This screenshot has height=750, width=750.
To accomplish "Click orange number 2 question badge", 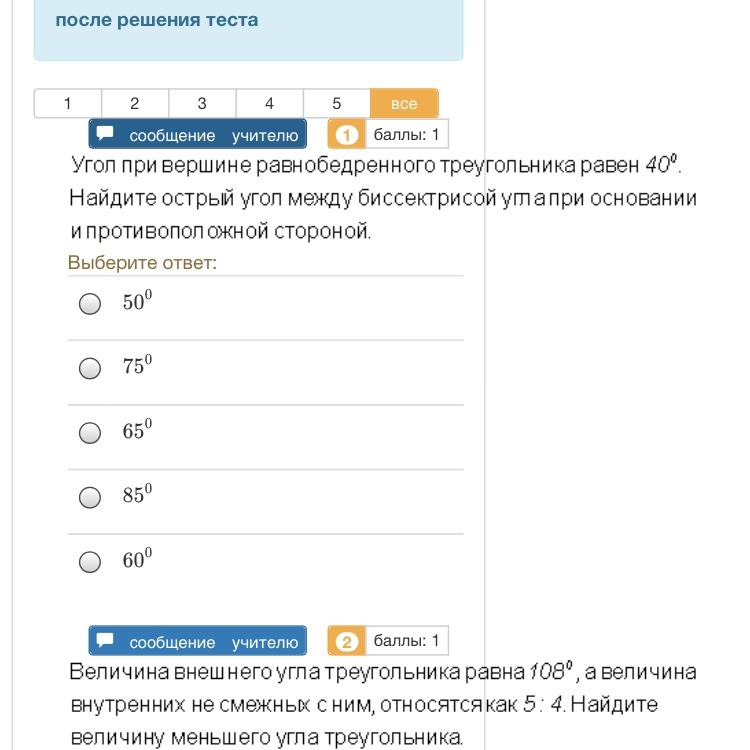I will [x=346, y=641].
